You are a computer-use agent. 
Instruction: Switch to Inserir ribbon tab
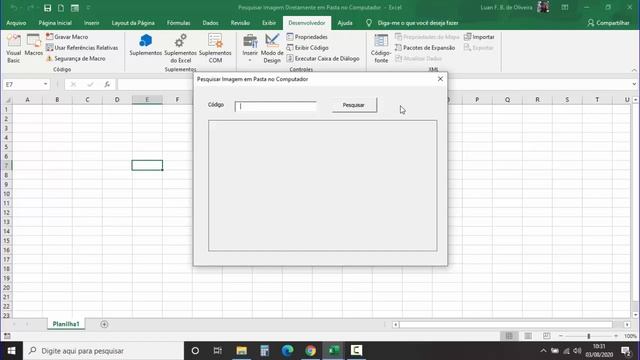click(x=91, y=23)
